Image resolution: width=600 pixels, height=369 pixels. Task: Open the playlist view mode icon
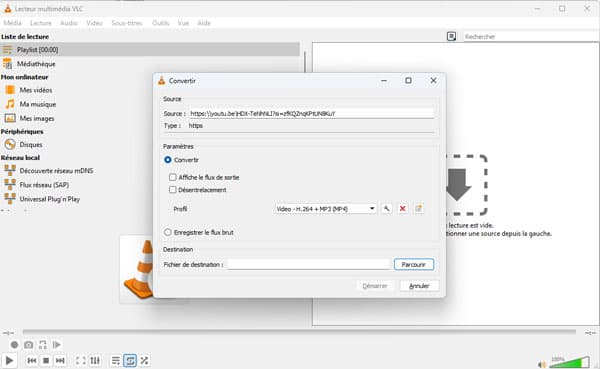click(452, 36)
